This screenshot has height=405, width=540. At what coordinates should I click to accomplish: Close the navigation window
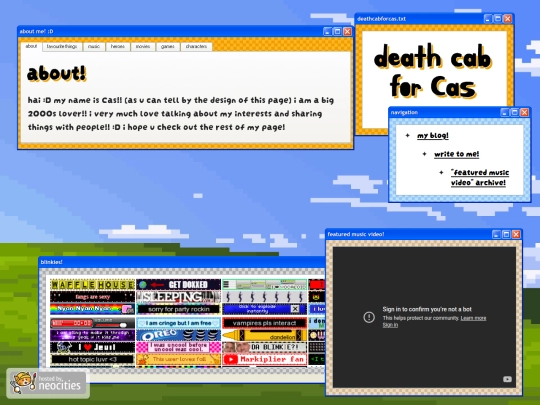point(524,112)
